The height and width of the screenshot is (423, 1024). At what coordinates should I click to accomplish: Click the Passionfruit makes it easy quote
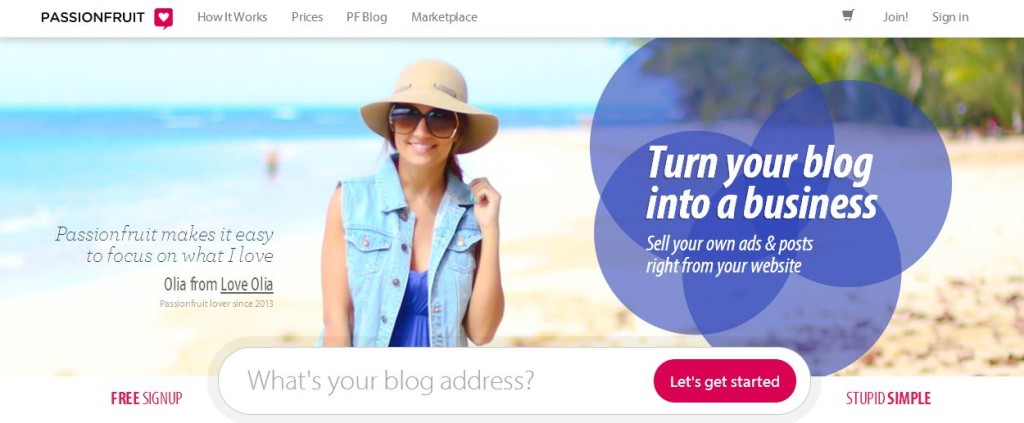click(x=164, y=245)
